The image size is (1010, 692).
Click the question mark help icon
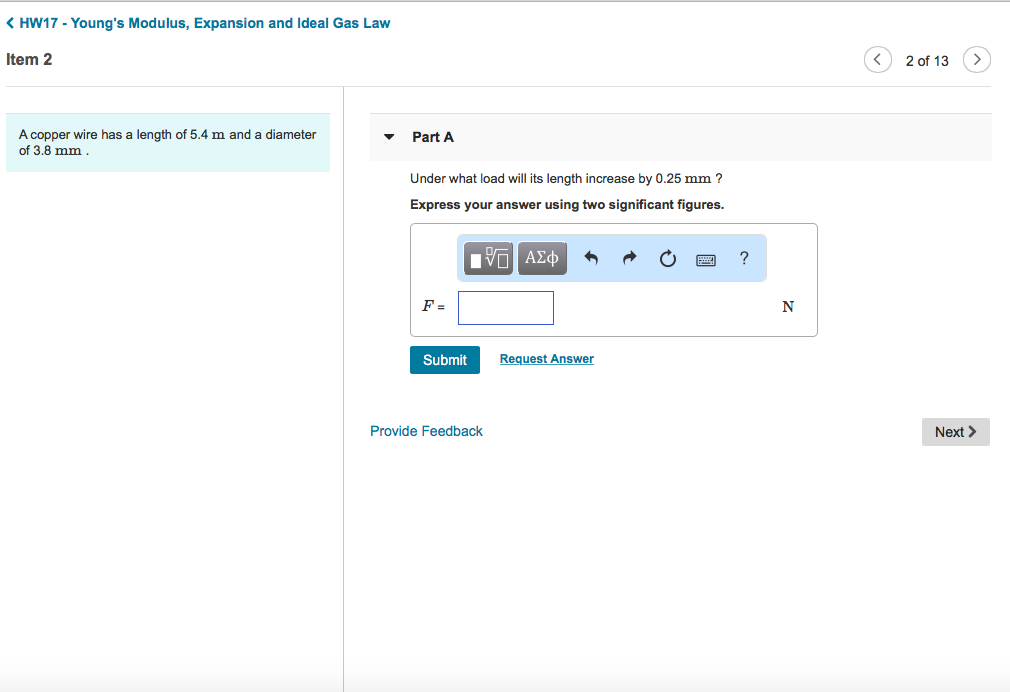(x=743, y=258)
